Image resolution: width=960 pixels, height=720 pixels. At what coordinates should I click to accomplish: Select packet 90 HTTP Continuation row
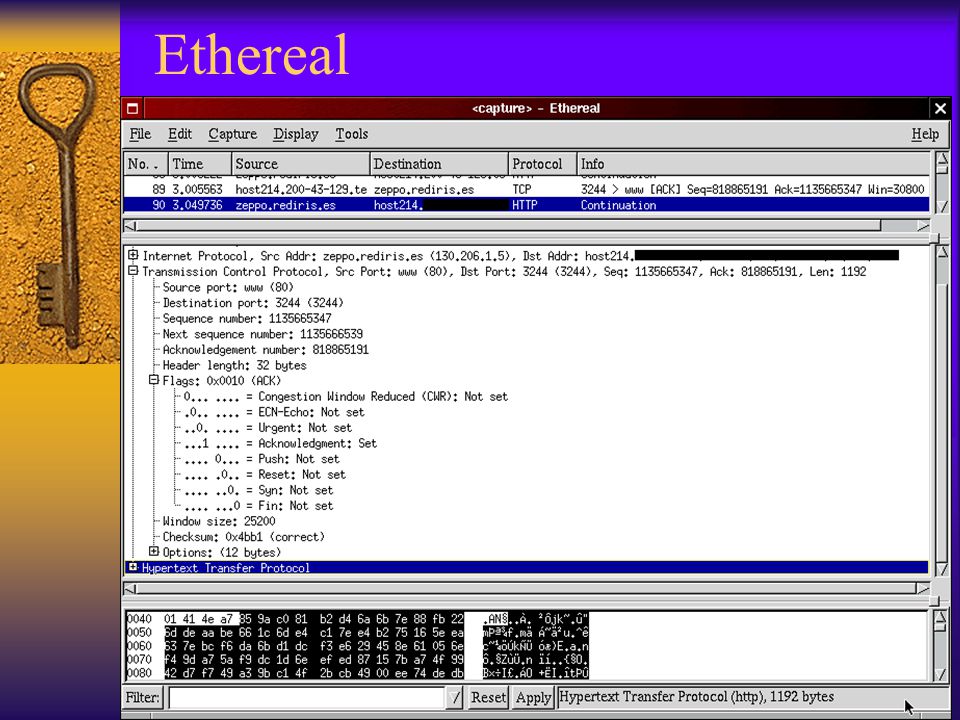[x=527, y=205]
